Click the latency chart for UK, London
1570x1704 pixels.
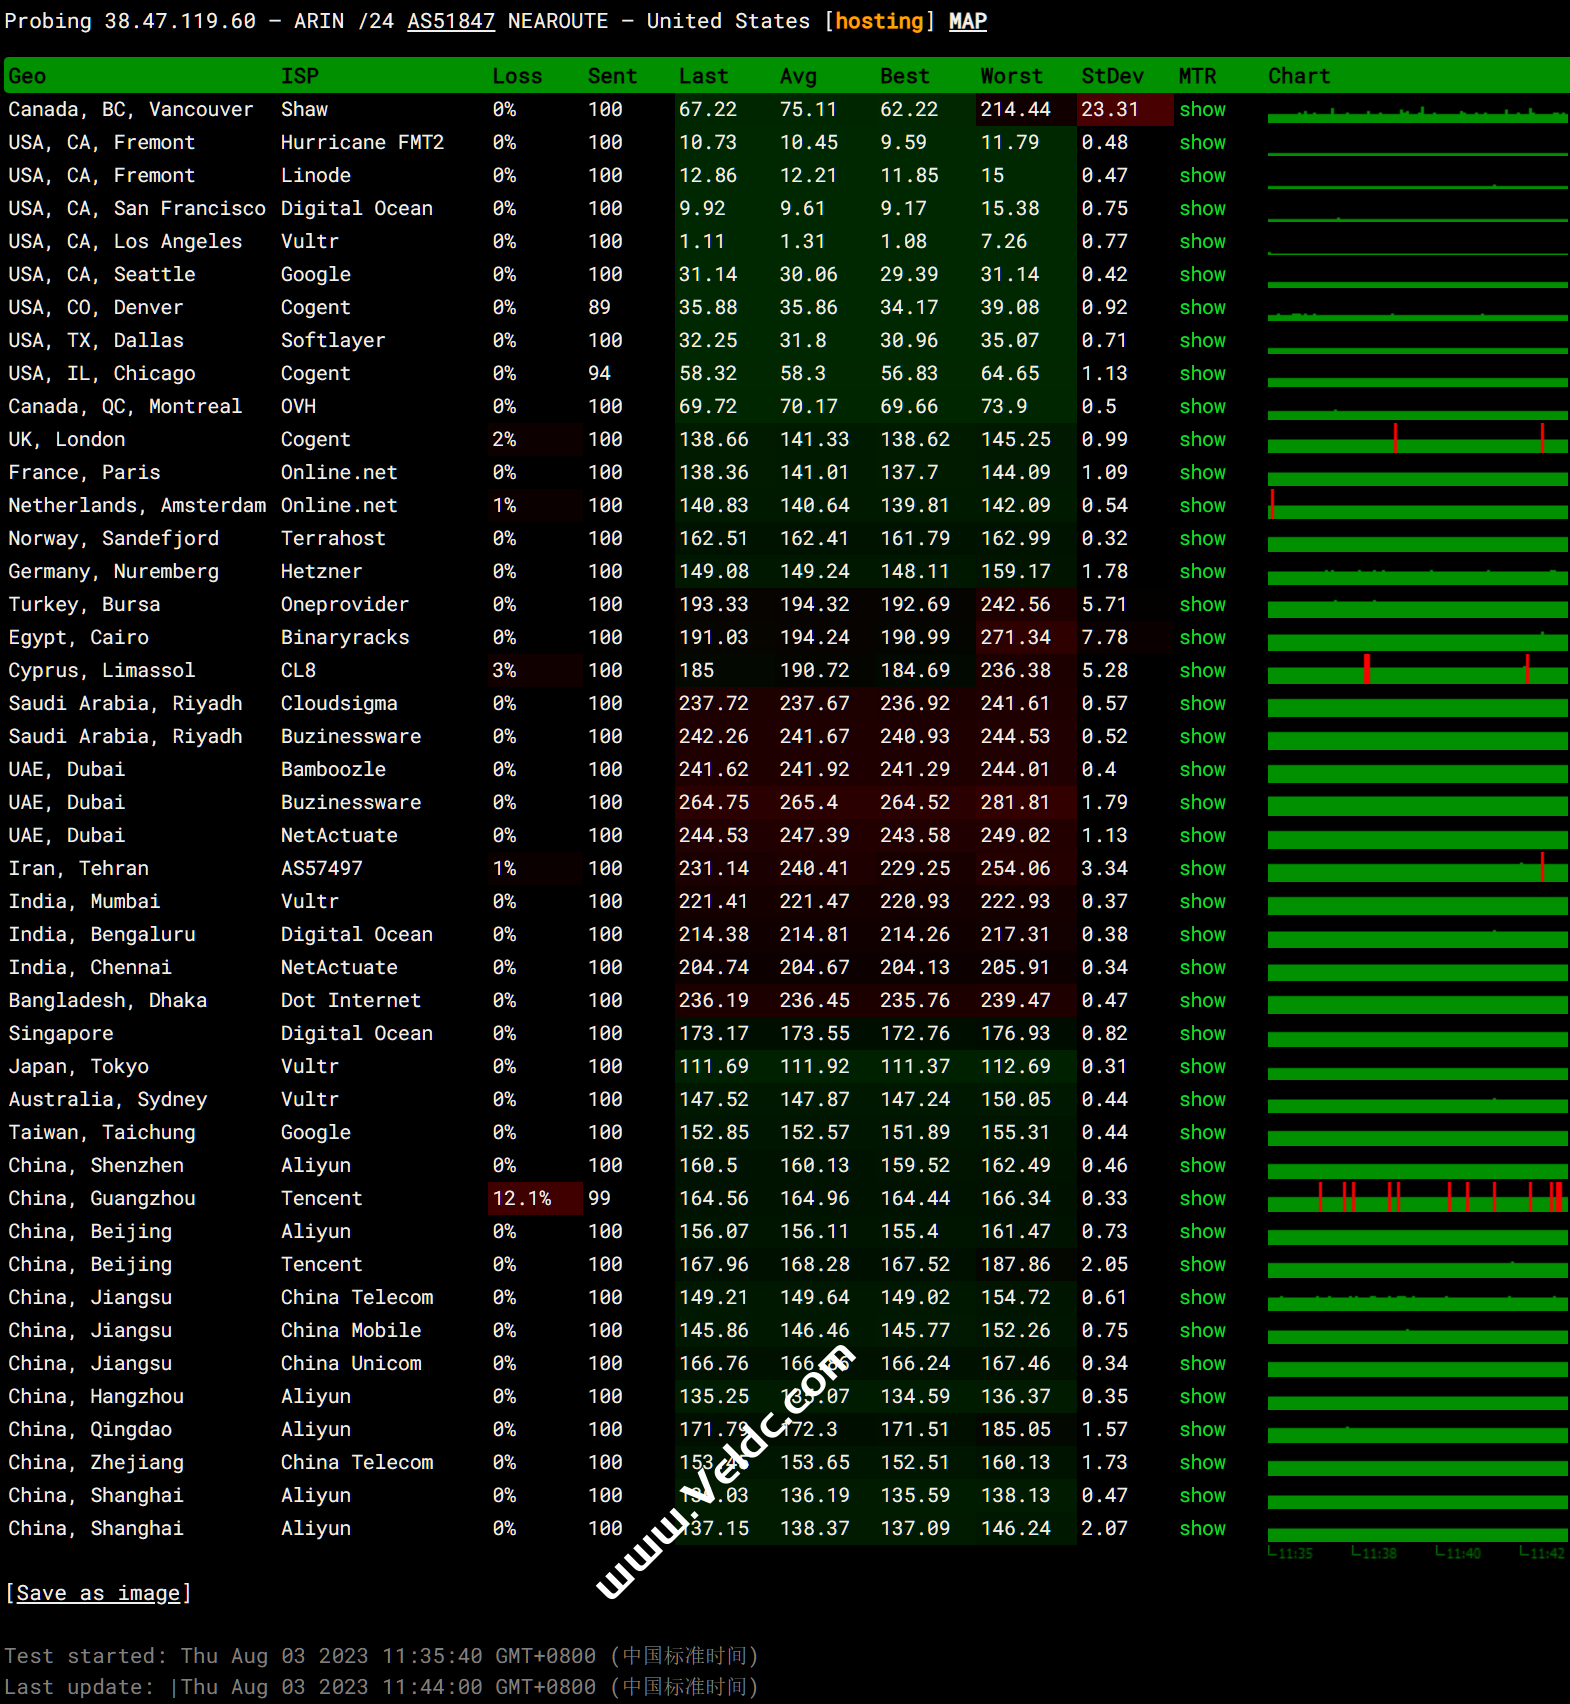tap(1417, 439)
